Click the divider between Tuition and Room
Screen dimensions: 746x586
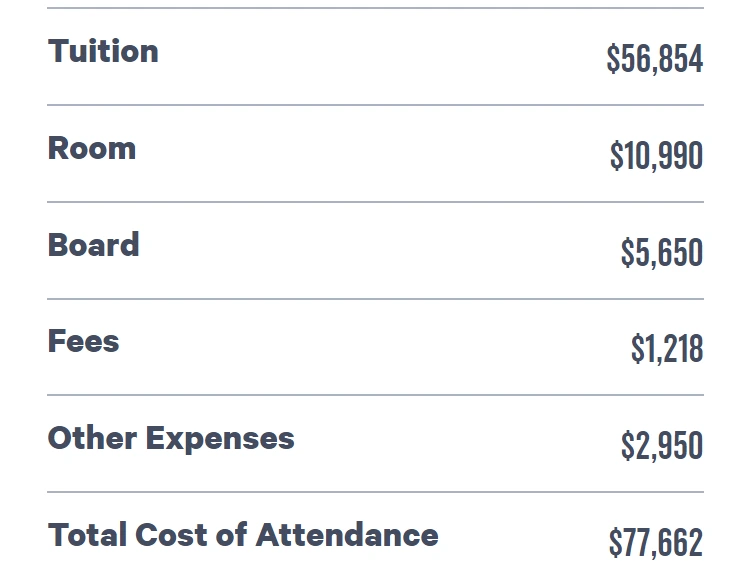coord(375,105)
